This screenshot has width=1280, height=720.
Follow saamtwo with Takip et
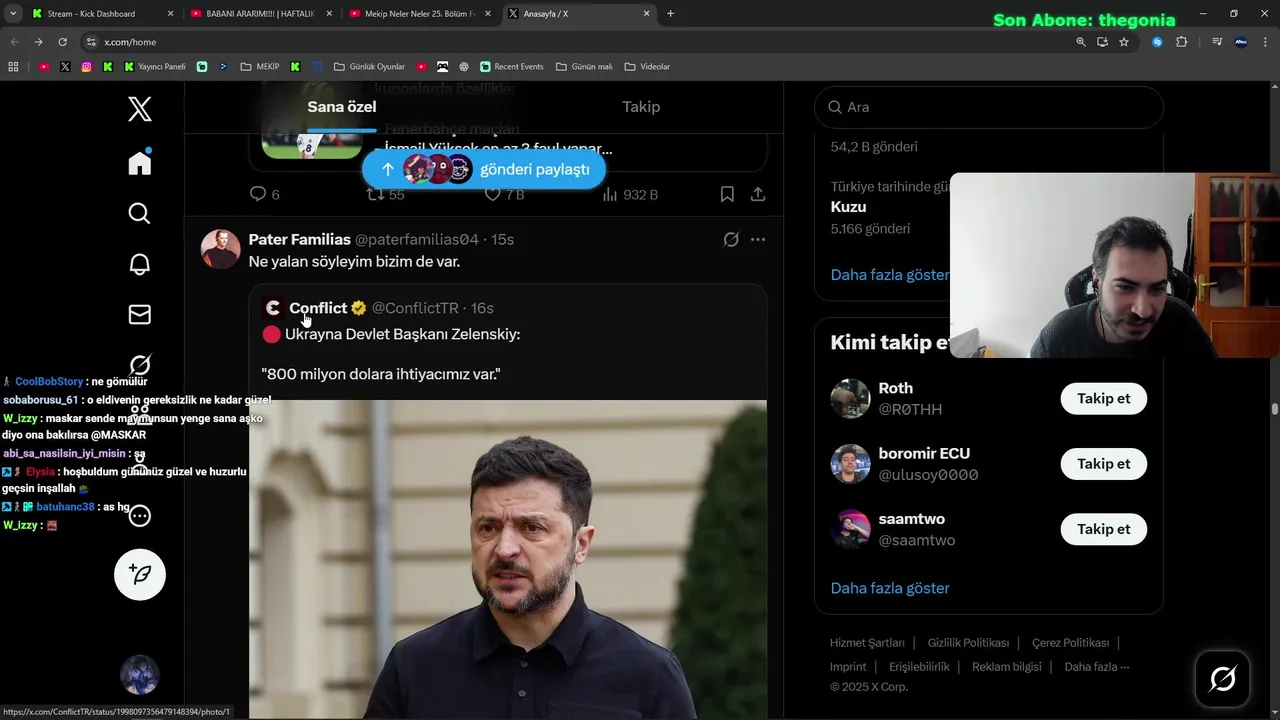1103,529
